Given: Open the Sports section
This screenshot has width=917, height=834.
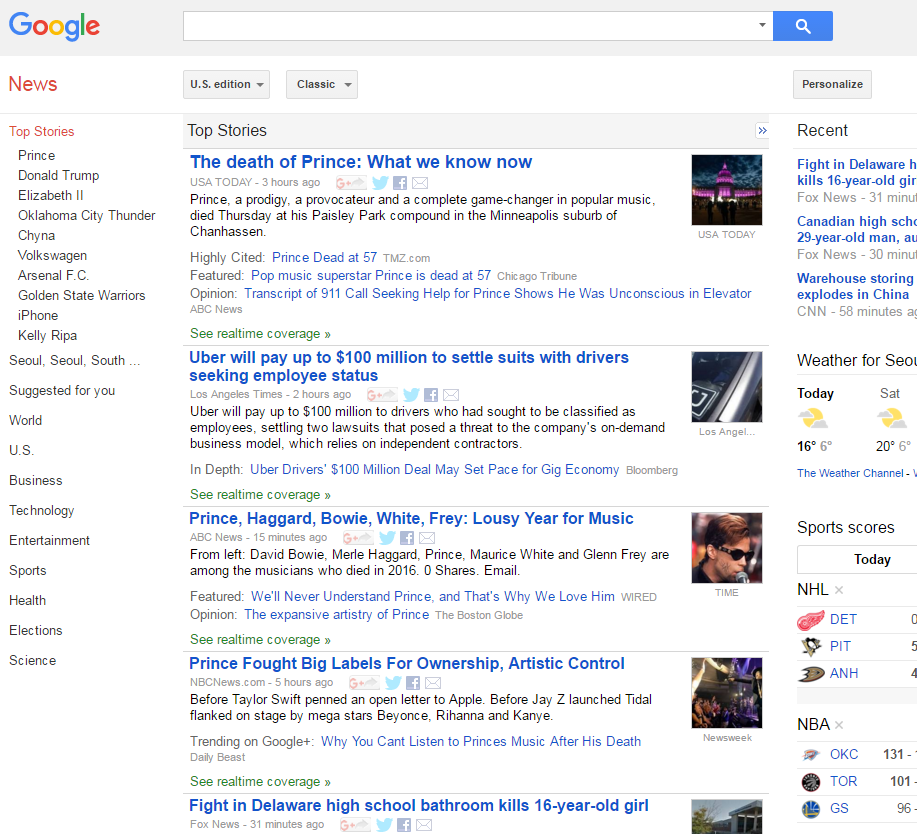Looking at the screenshot, I should click(27, 571).
